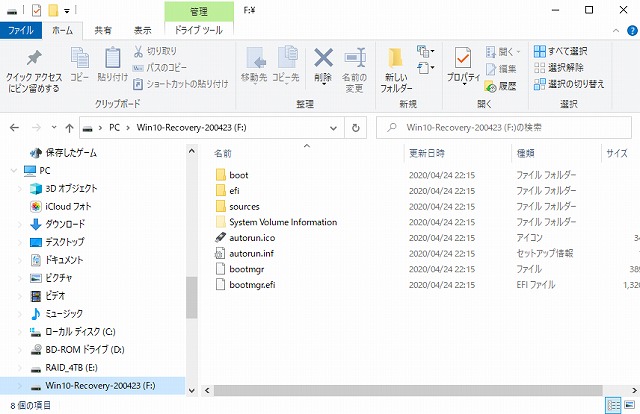This screenshot has width=640, height=414.
Task: Create a New Folder (新しいフォルダー)
Action: click(396, 70)
